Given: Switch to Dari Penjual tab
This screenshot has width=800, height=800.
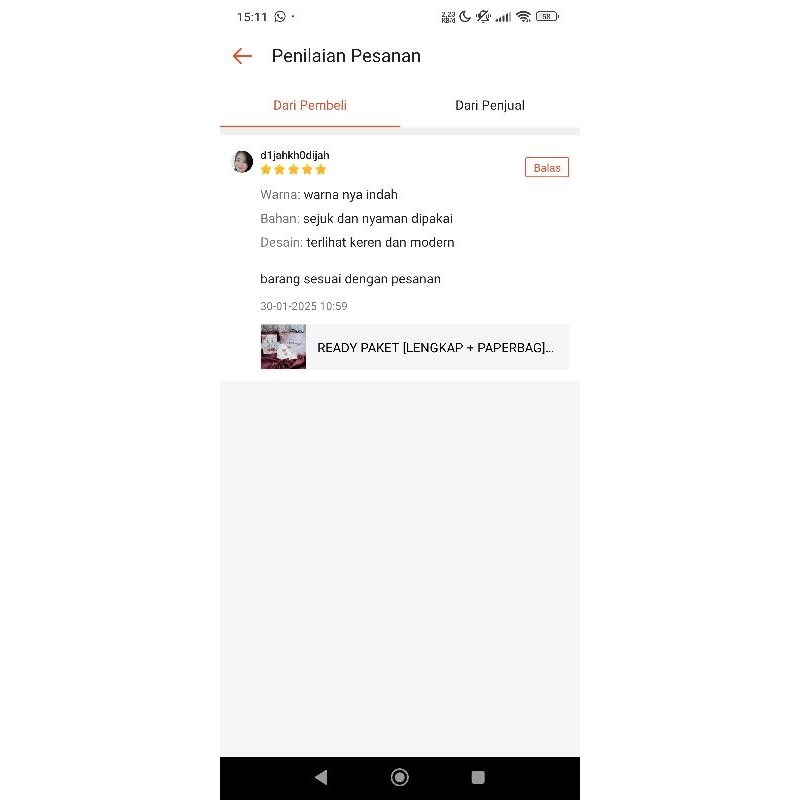Looking at the screenshot, I should click(x=490, y=105).
